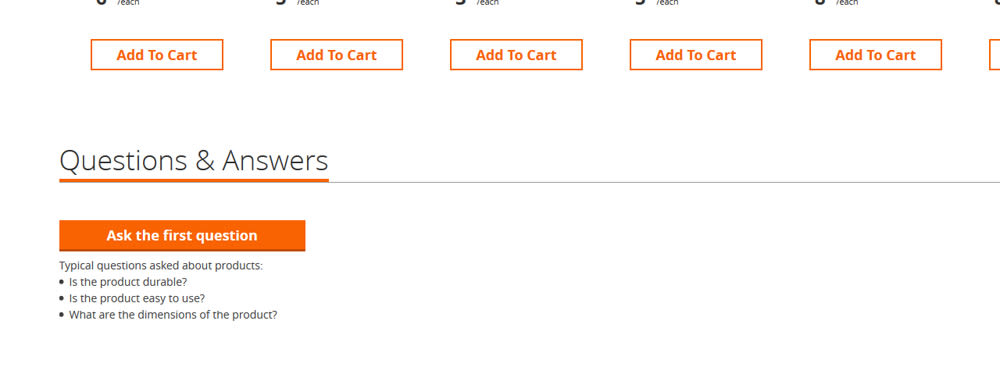
Task: Click the fifth Add To Cart button
Action: coord(876,55)
